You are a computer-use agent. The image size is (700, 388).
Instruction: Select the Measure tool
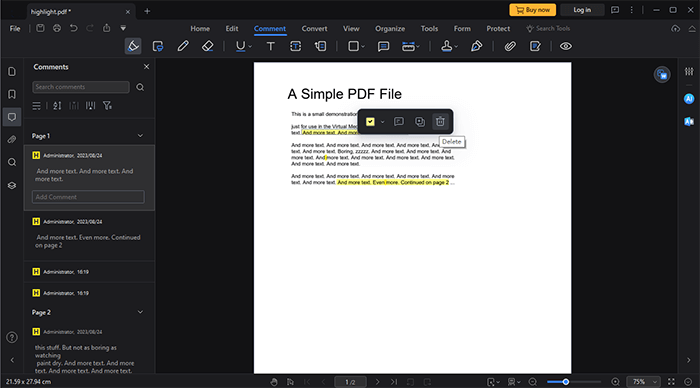click(x=408, y=46)
